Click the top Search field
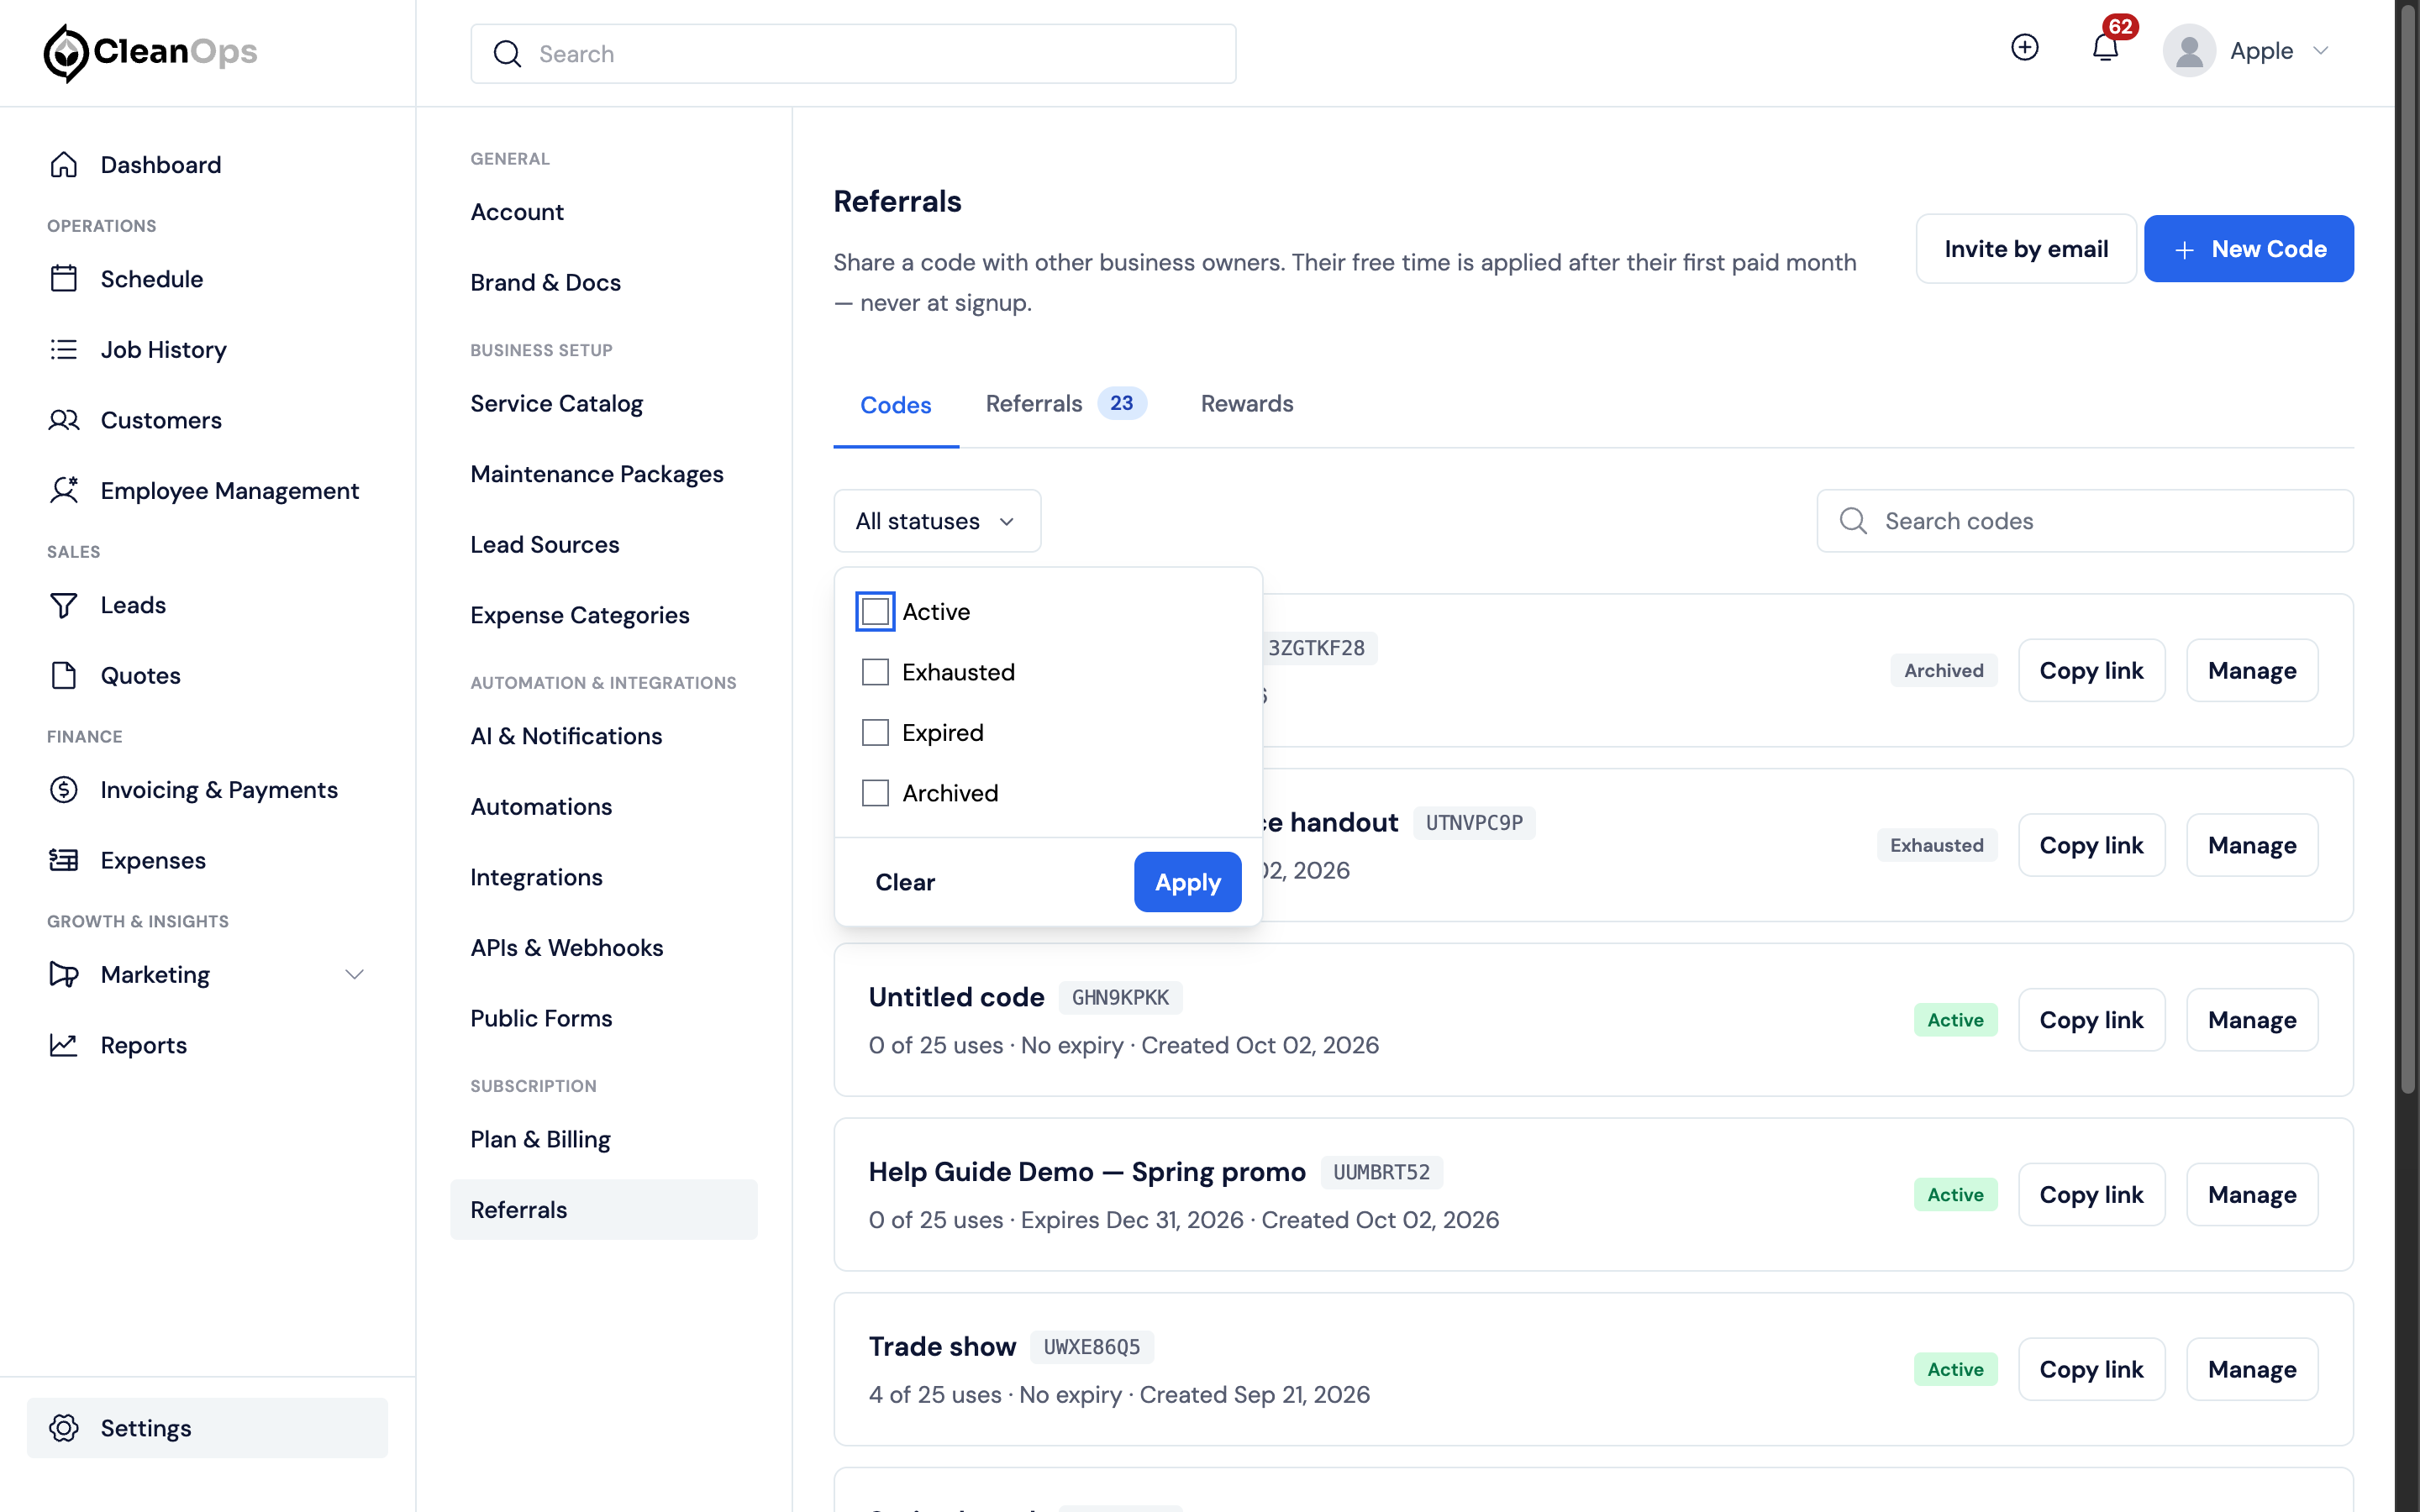This screenshot has width=2420, height=1512. (x=853, y=54)
